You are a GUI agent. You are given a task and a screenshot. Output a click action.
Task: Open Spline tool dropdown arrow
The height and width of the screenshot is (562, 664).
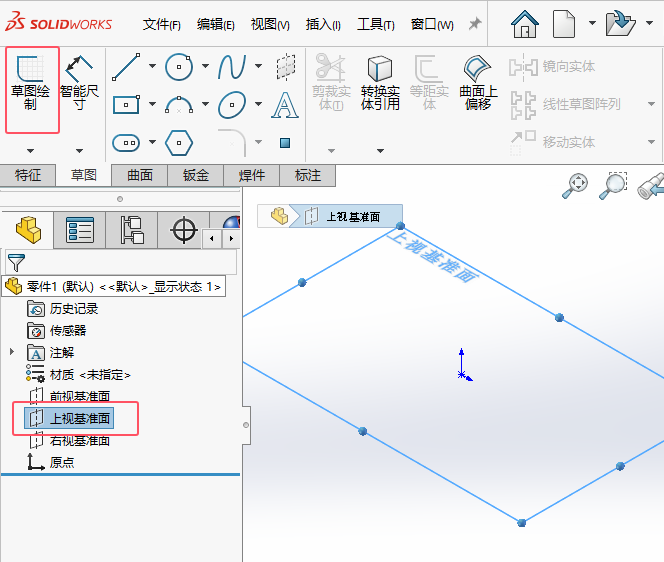click(x=258, y=66)
